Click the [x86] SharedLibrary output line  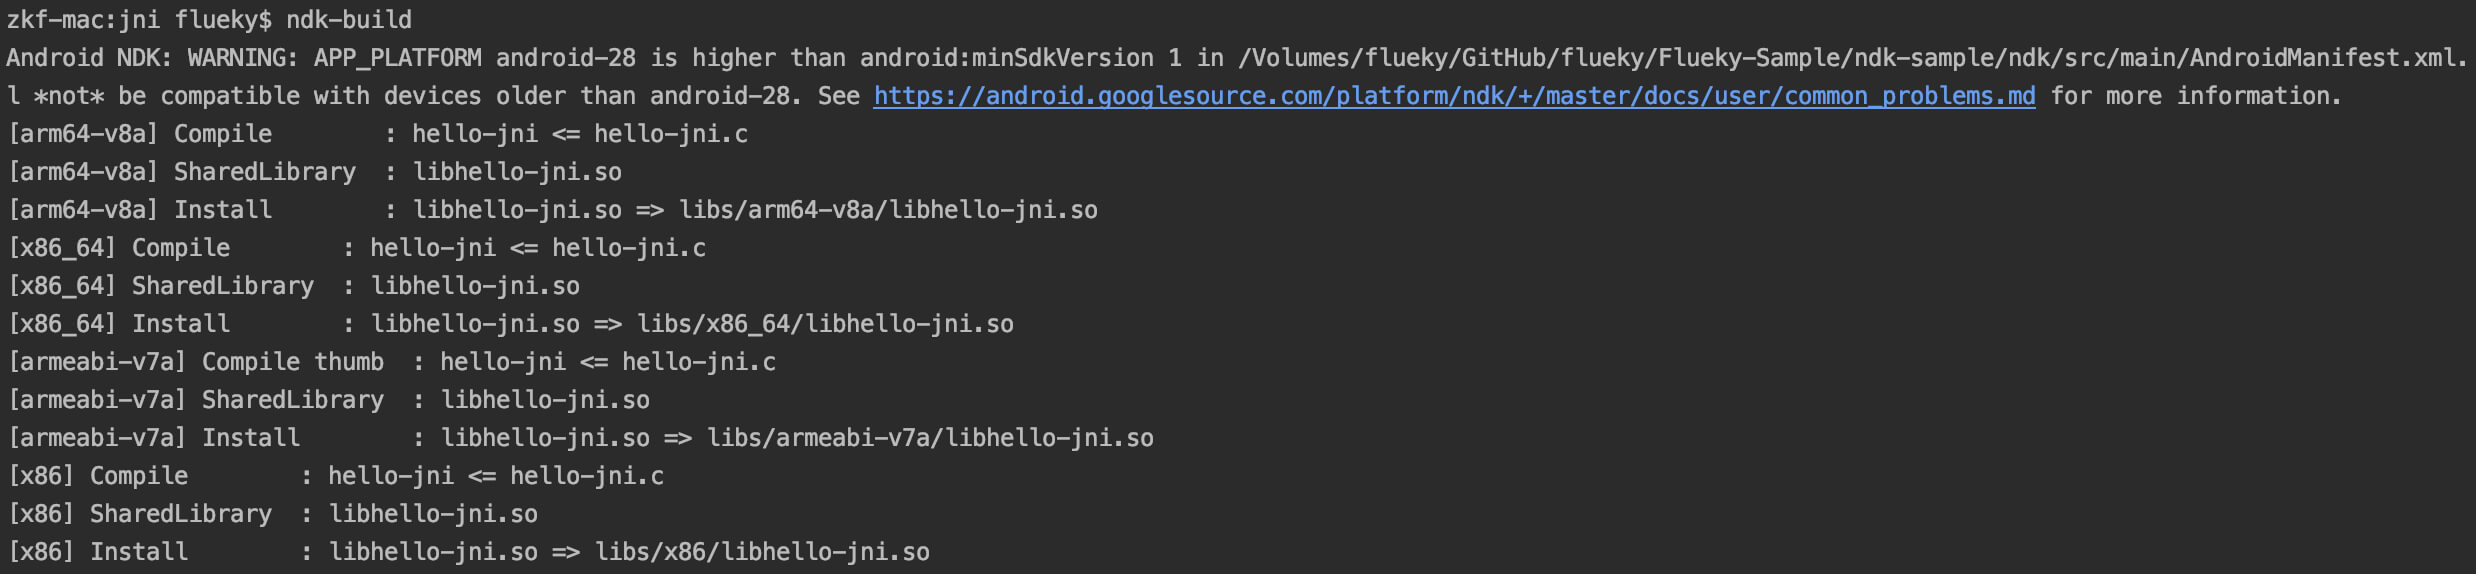pos(273,514)
